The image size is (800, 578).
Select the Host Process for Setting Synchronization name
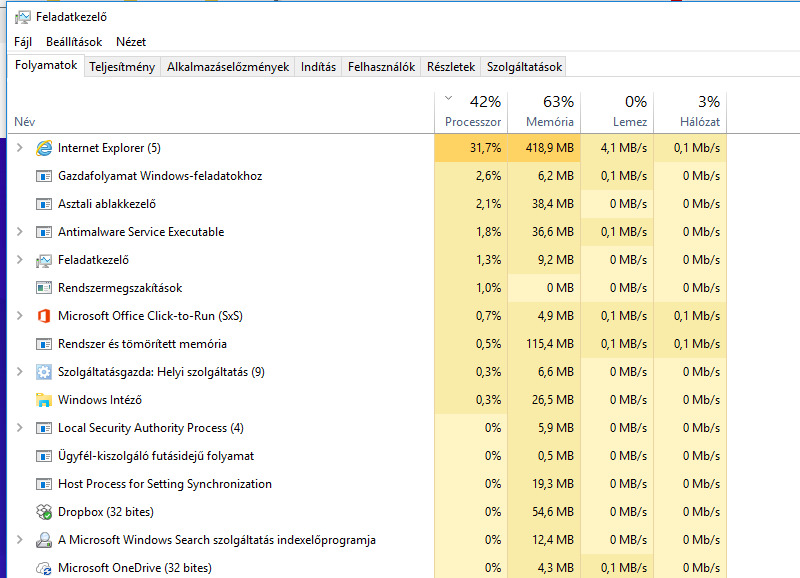pos(165,484)
